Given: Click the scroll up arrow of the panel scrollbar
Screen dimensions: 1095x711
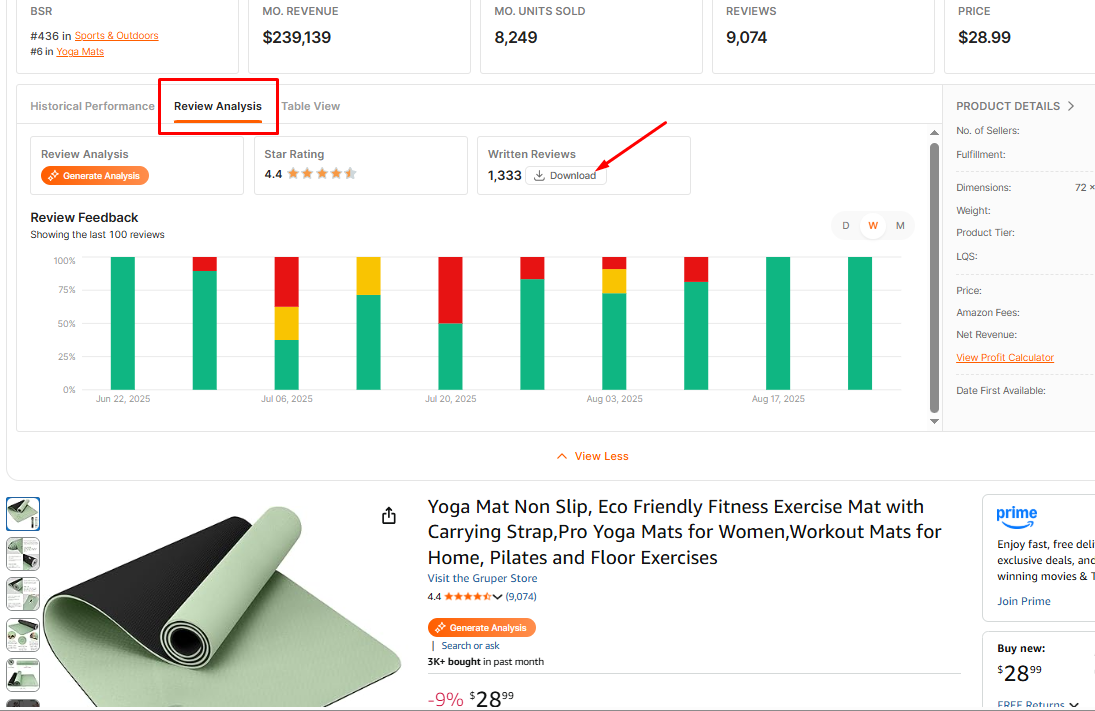Looking at the screenshot, I should (x=935, y=133).
